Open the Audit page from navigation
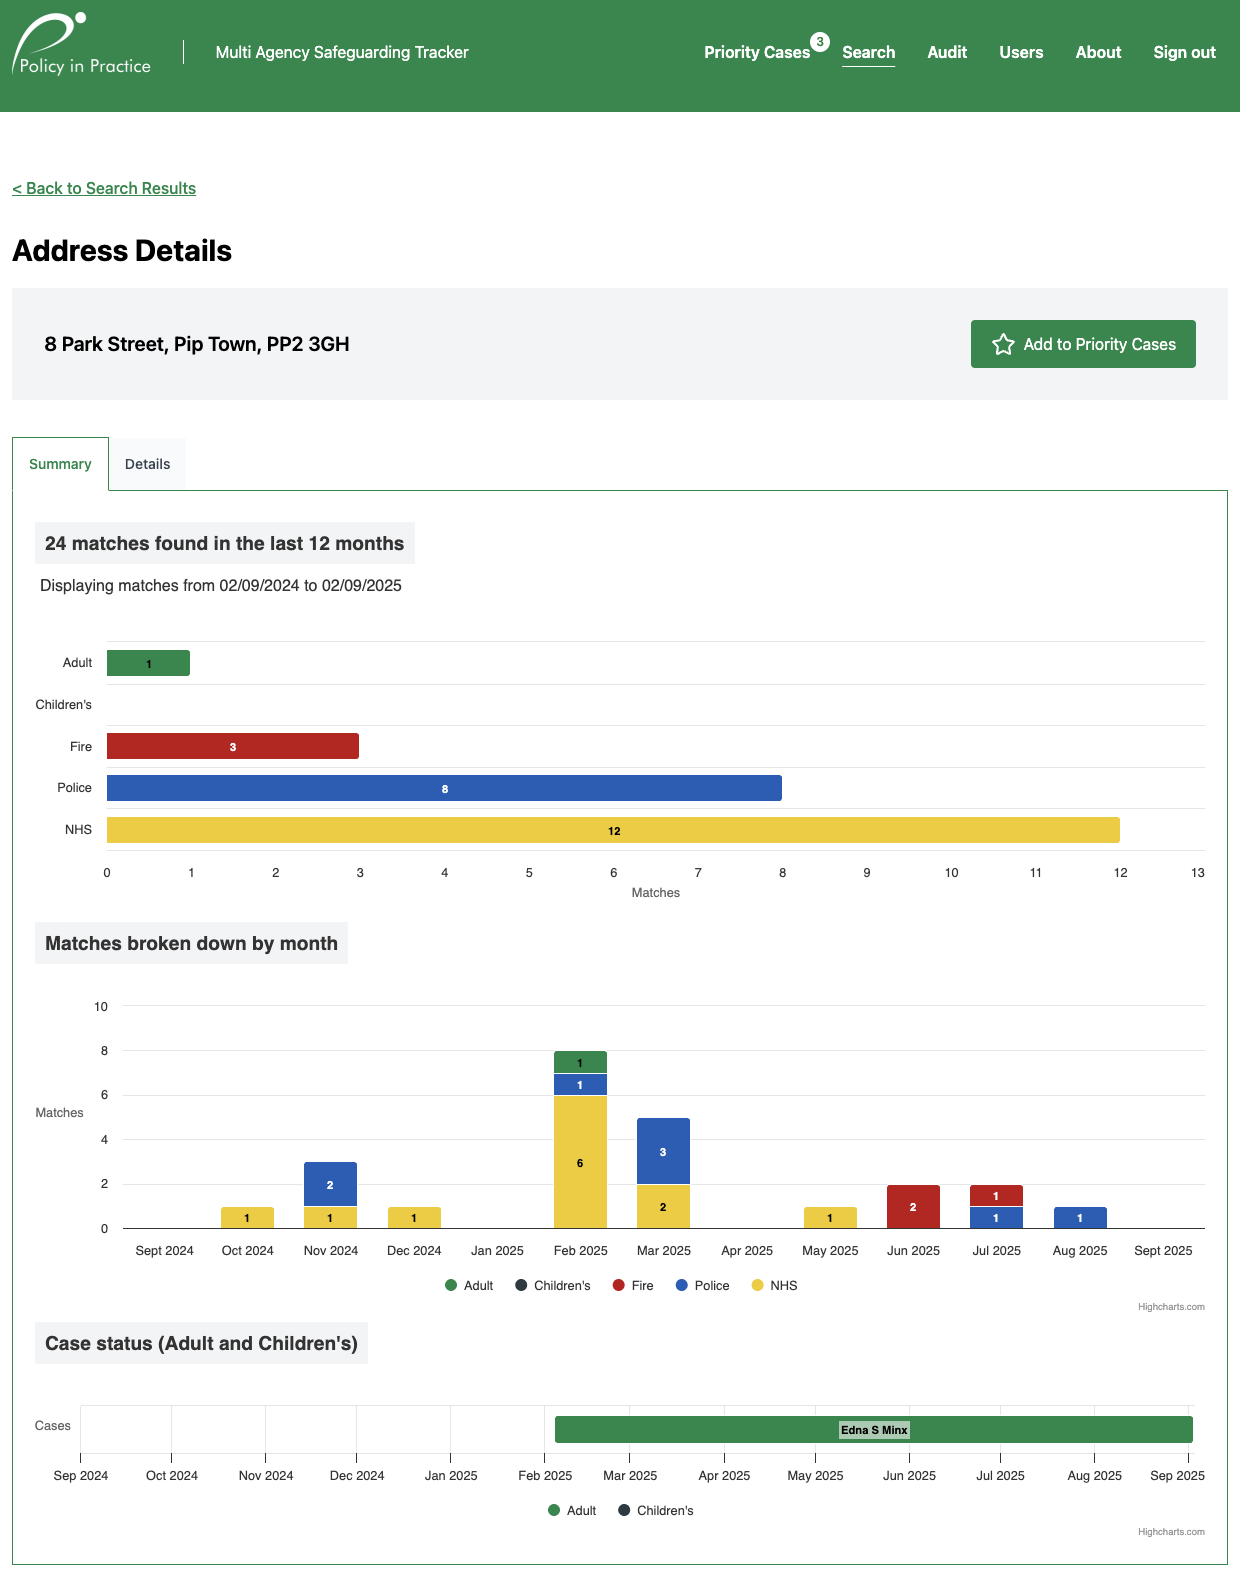 tap(946, 53)
